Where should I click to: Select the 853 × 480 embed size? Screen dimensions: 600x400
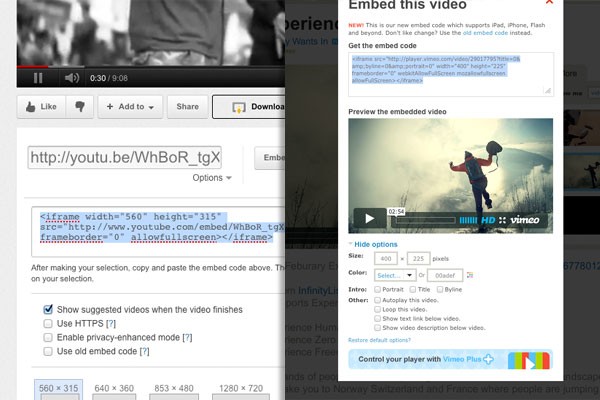pyautogui.click(x=174, y=390)
